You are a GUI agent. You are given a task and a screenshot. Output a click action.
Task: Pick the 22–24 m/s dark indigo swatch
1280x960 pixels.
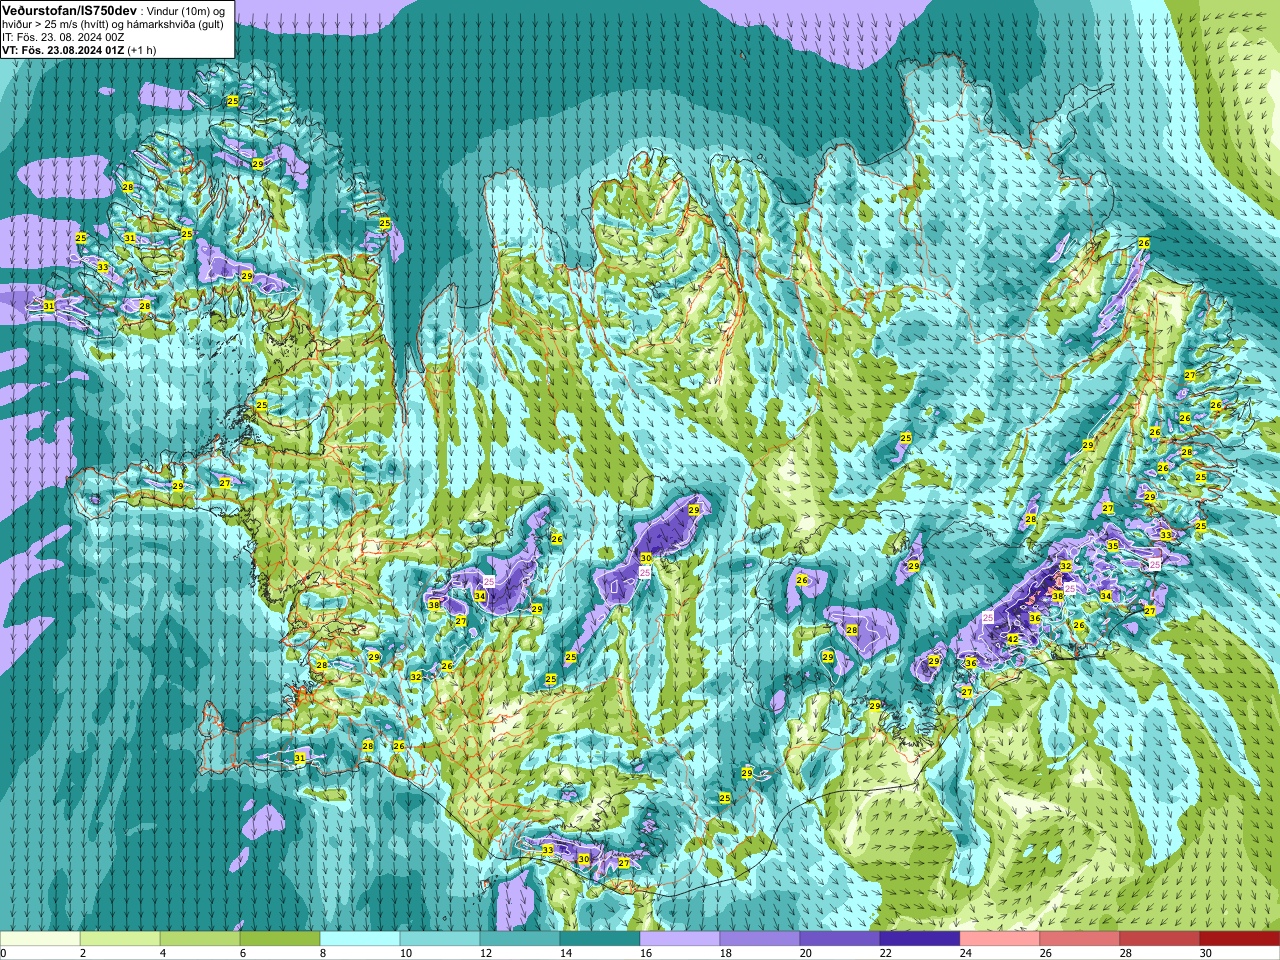click(x=920, y=939)
